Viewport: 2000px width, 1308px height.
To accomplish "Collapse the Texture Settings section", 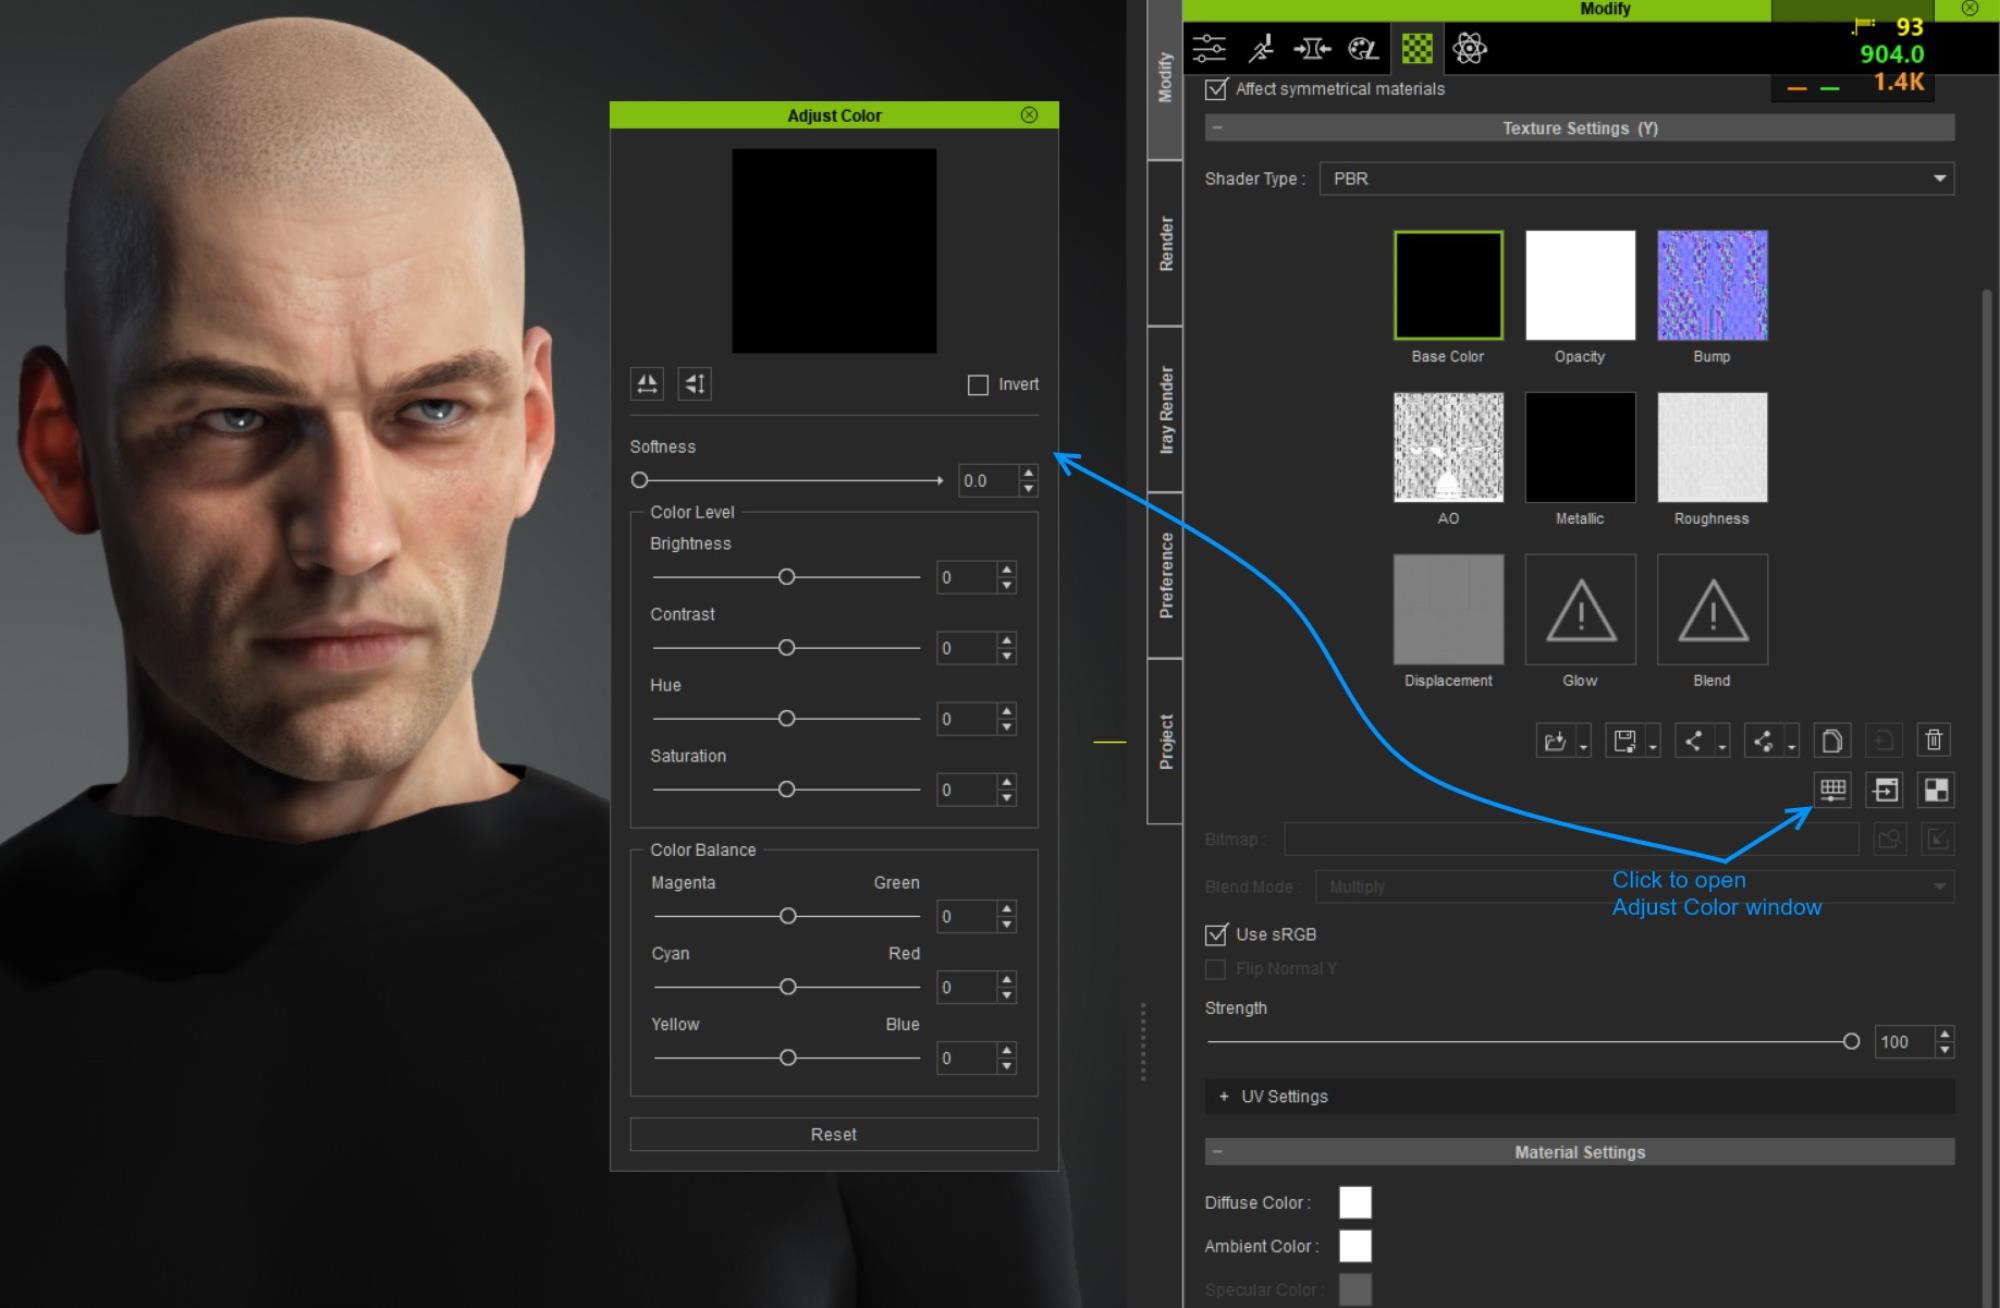I will click(x=1218, y=128).
